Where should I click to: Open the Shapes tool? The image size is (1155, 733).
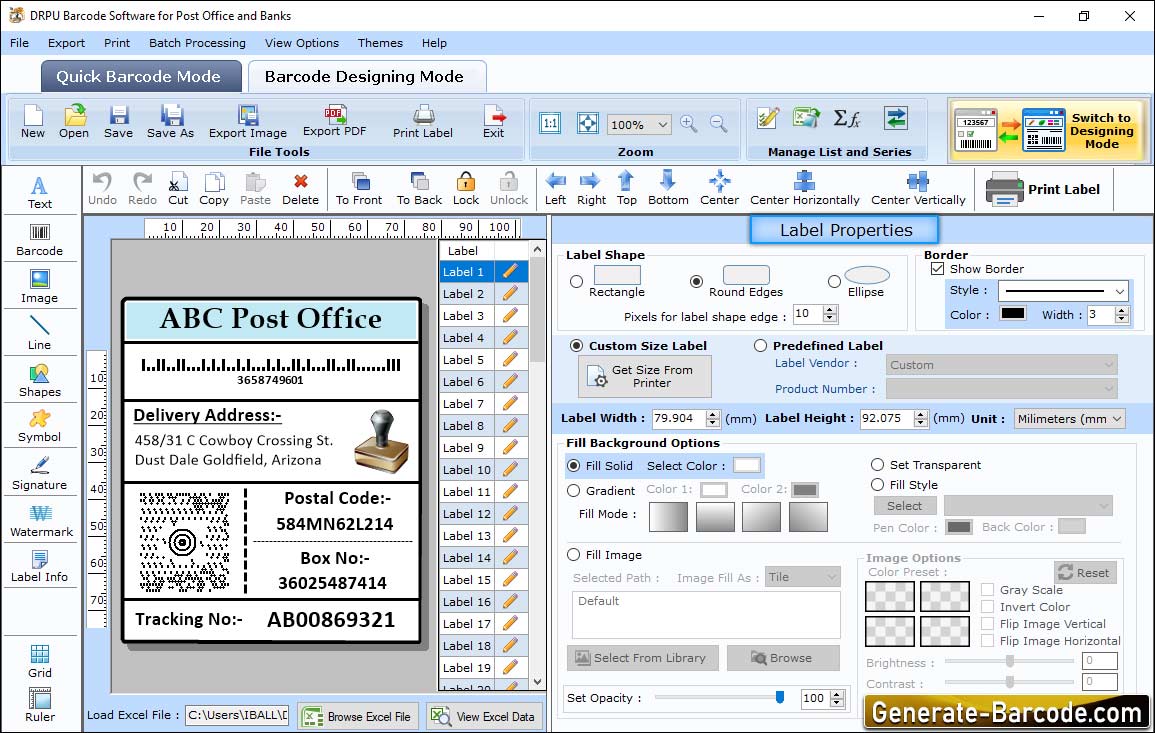tap(40, 380)
